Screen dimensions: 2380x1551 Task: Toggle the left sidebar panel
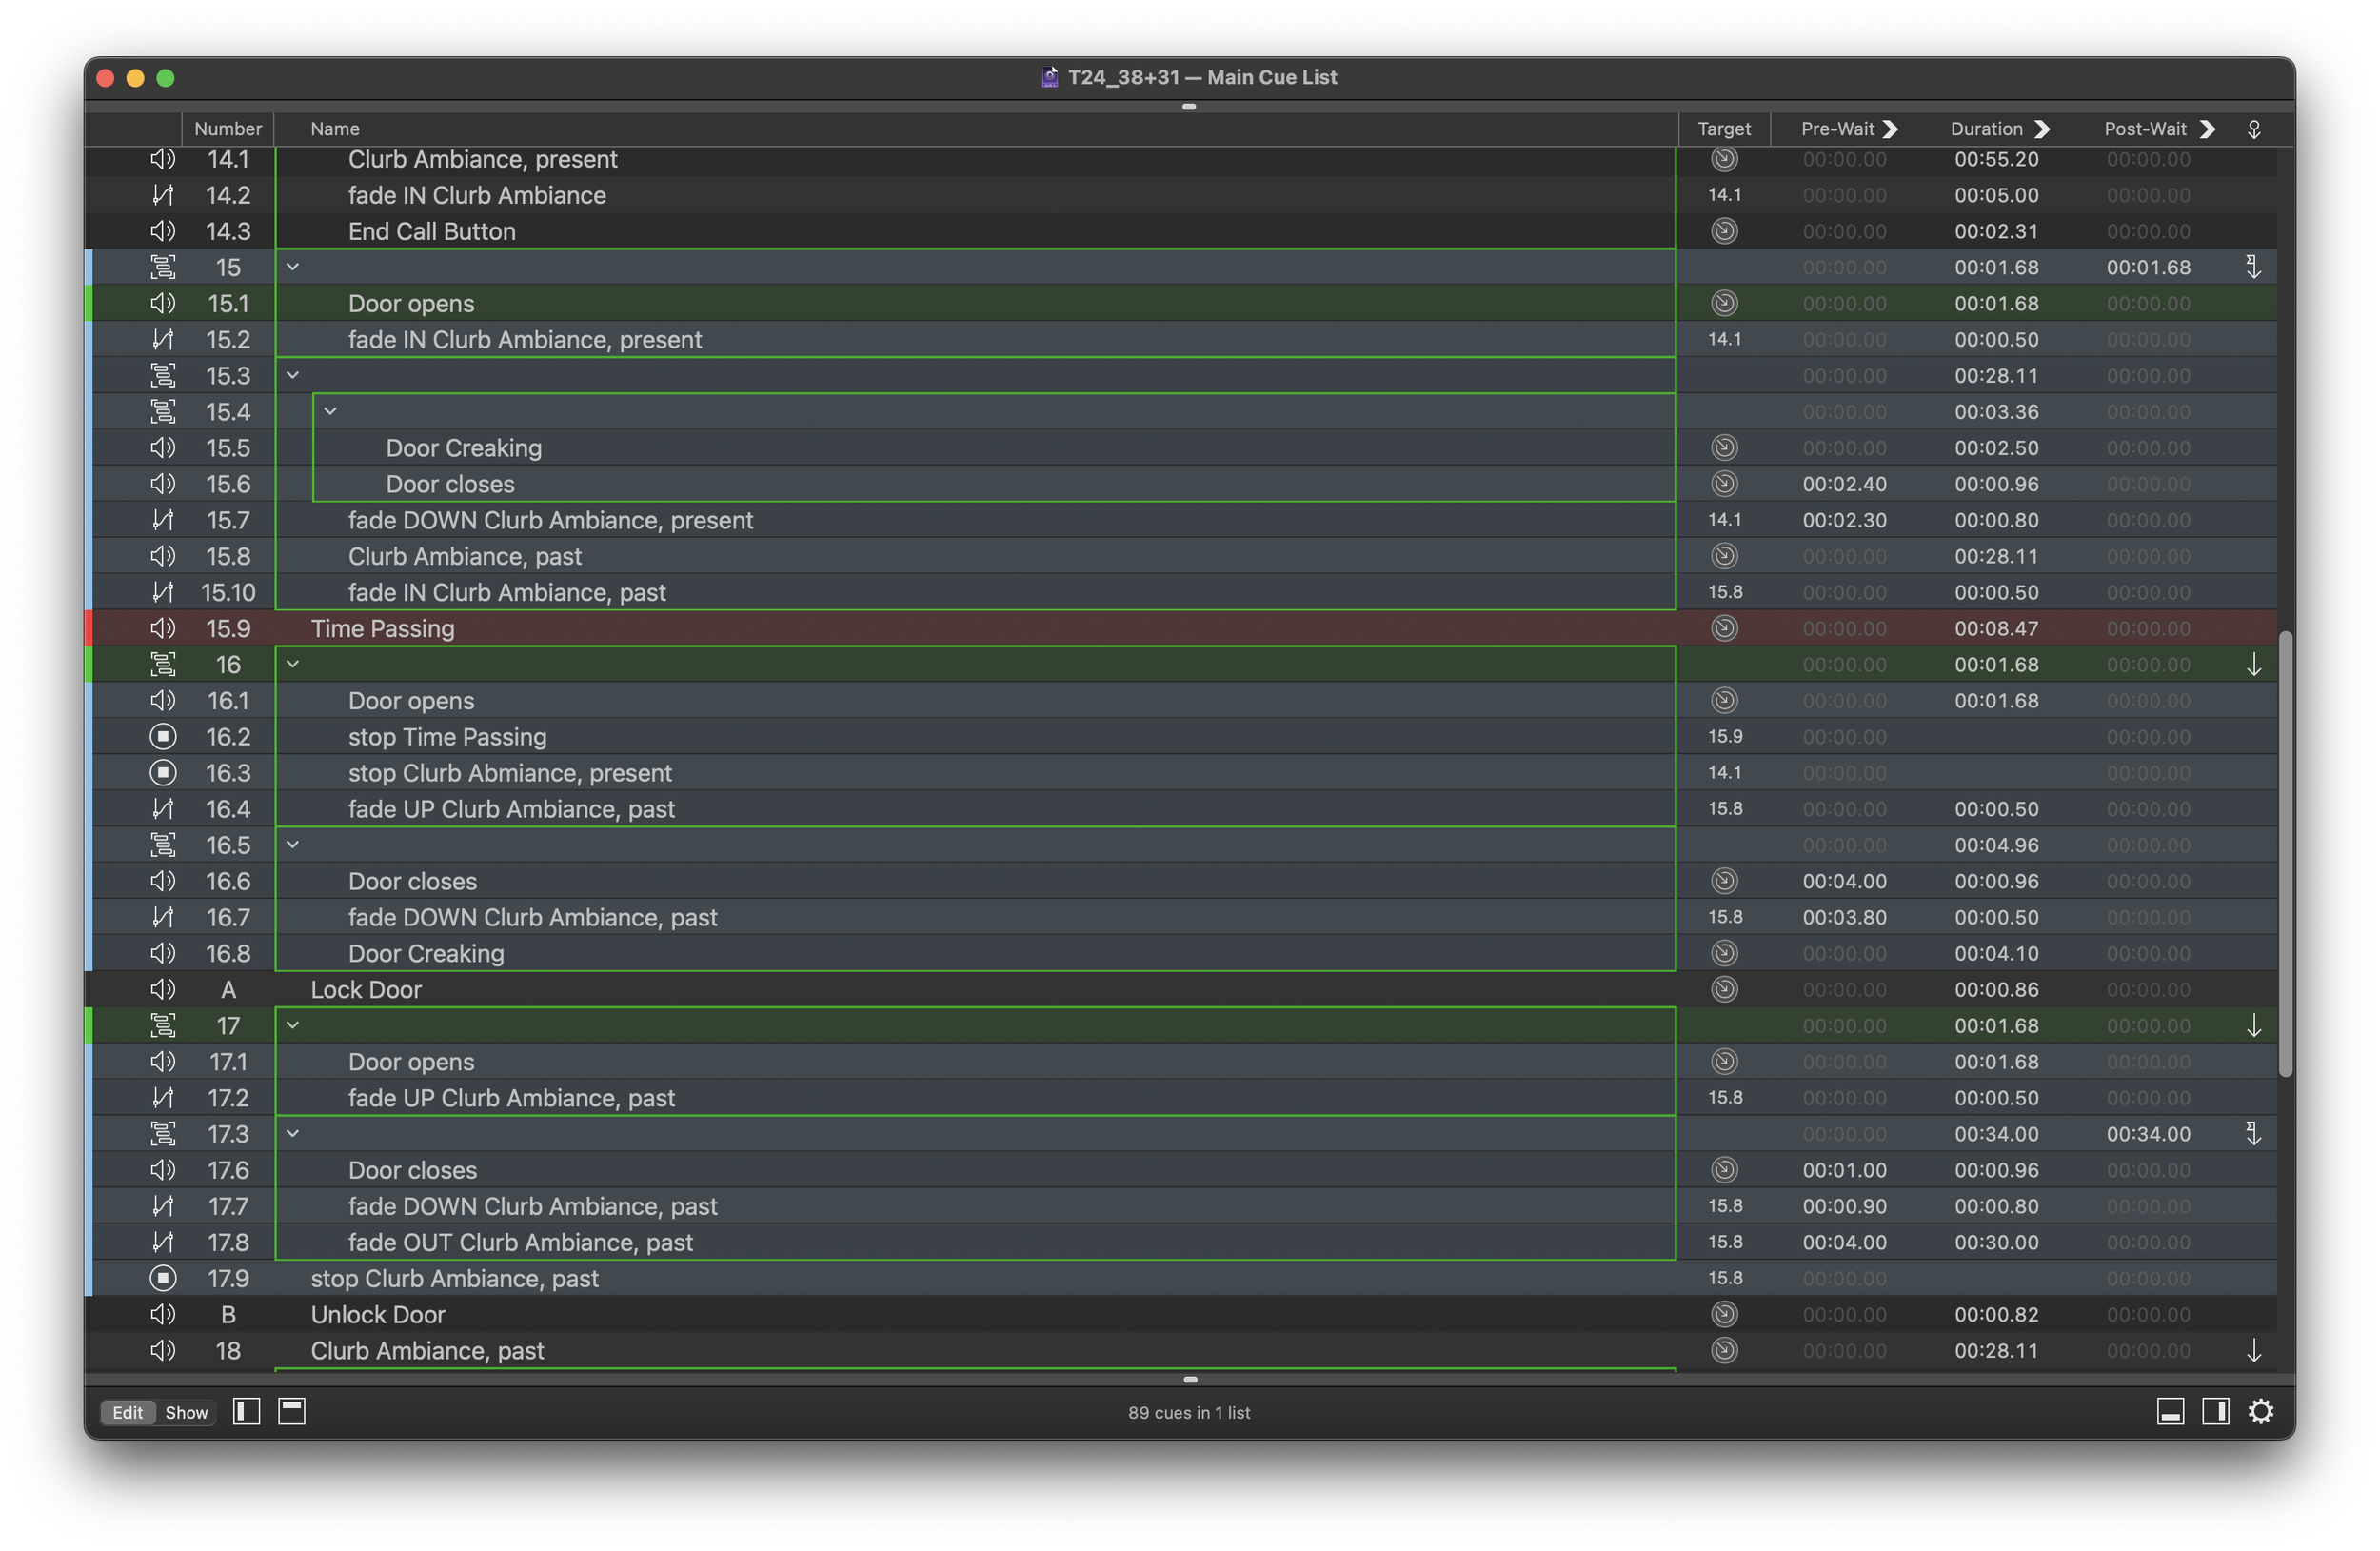click(246, 1411)
